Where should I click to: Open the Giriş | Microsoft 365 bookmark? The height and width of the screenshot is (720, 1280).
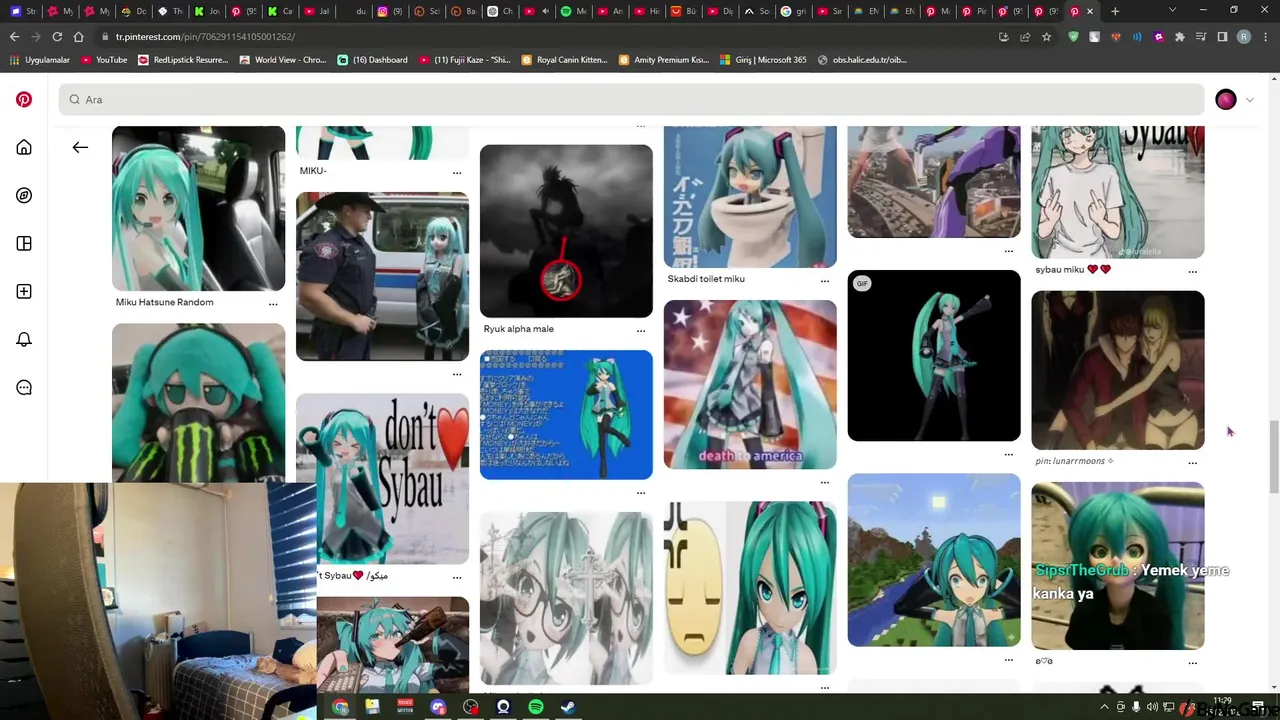[762, 60]
